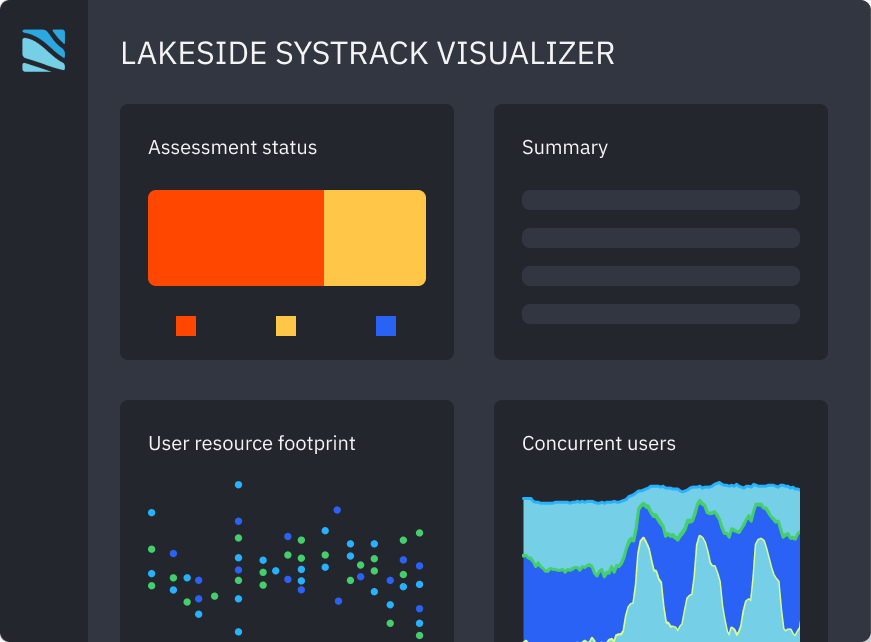Open the Assessment status panel title
871x642 pixels.
233,148
